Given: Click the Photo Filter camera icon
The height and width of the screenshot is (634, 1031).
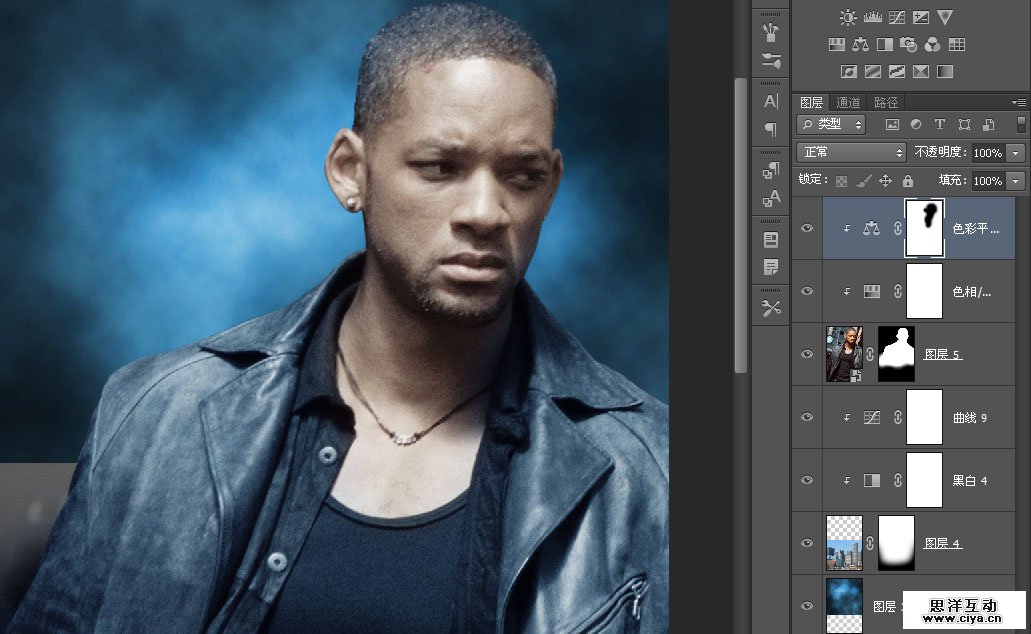Looking at the screenshot, I should [908, 44].
